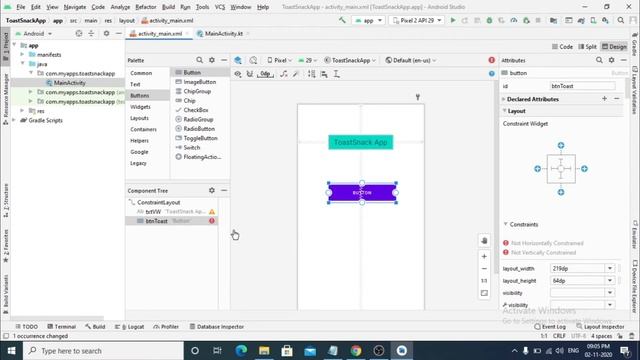Zoom in the design canvas
Viewport: 640px width, 360px height.
point(484,257)
